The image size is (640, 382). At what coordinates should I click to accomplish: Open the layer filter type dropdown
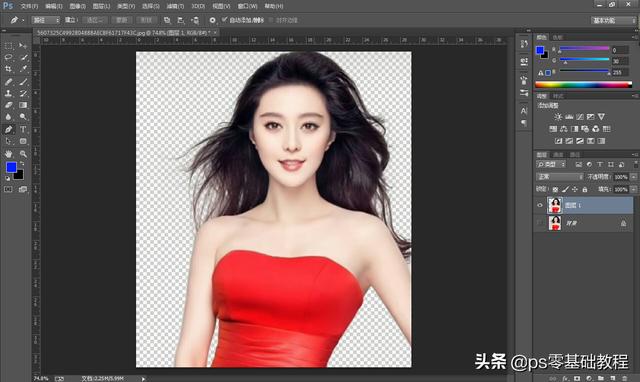pyautogui.click(x=551, y=164)
